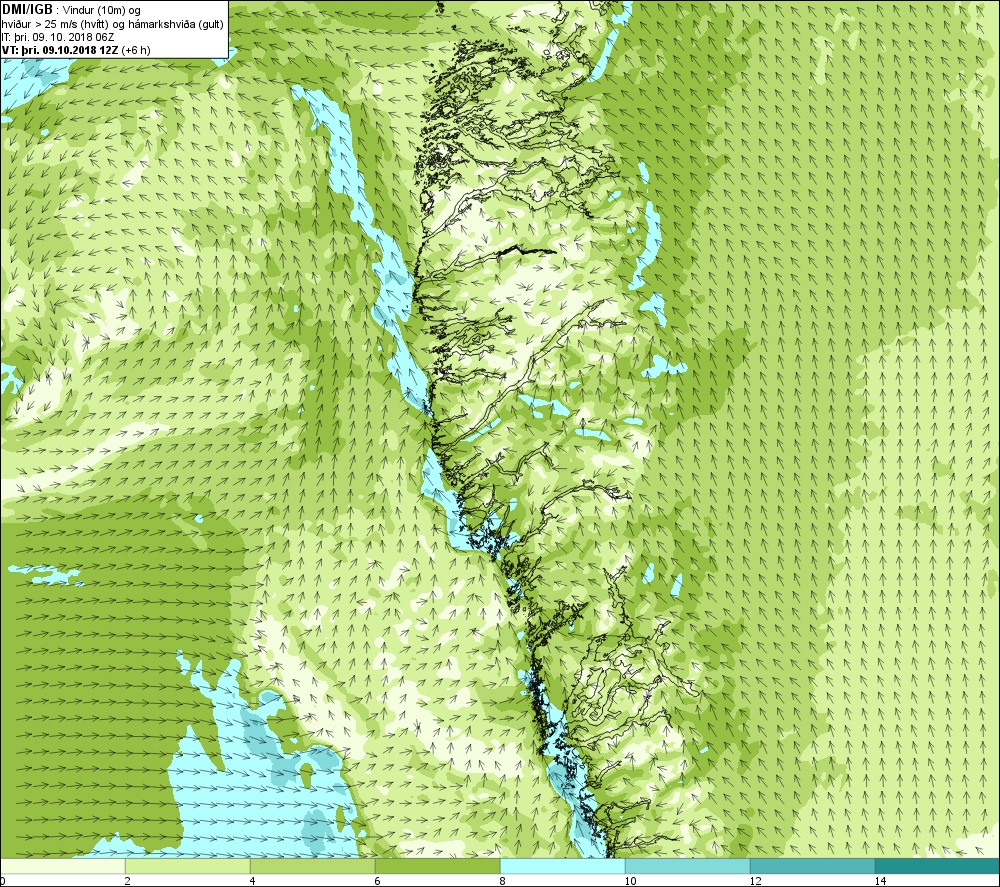This screenshot has width=1000, height=887.
Task: Click the '4' label on the color scale
Action: 253,881
